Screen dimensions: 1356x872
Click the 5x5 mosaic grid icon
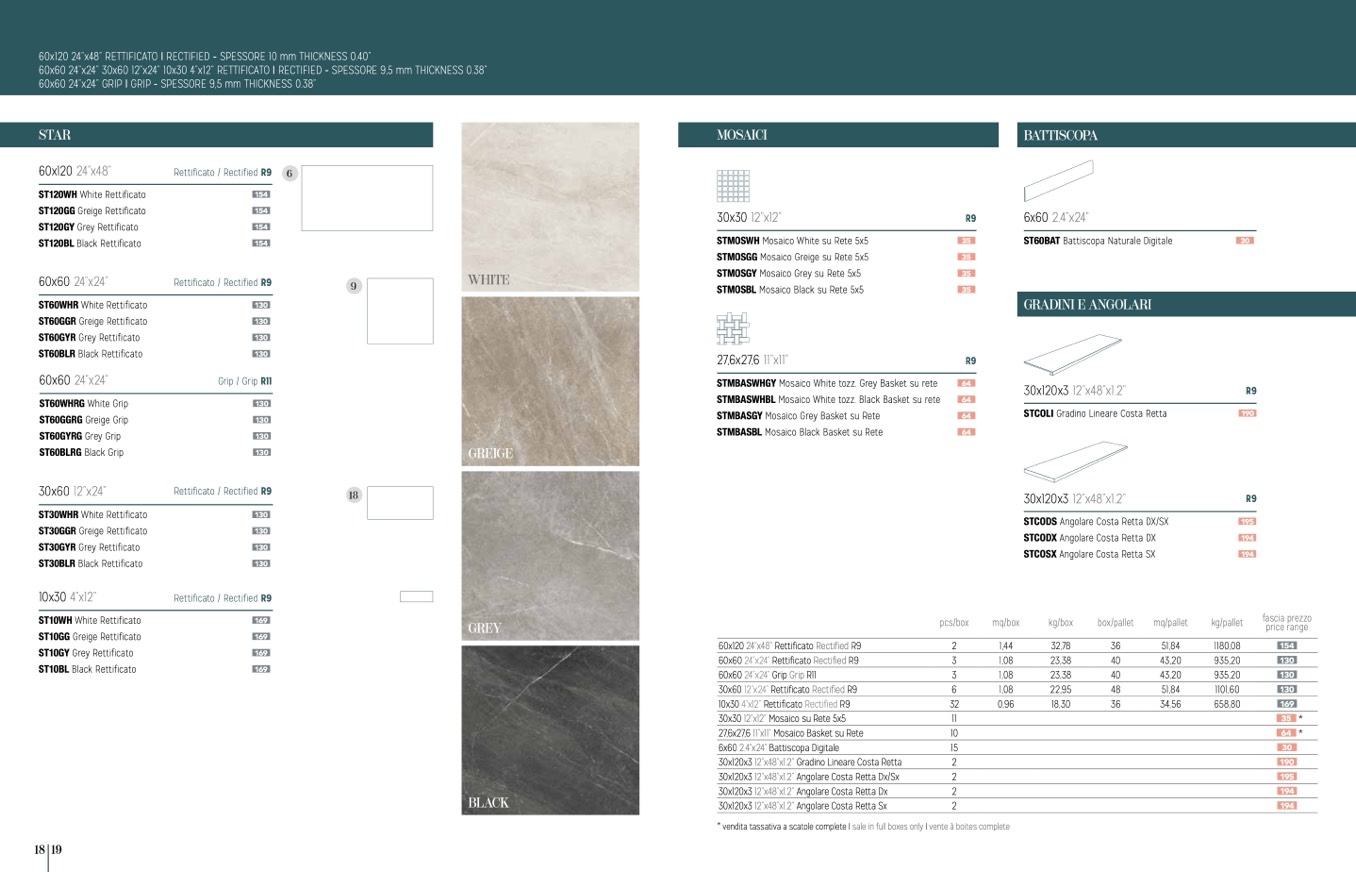733,185
